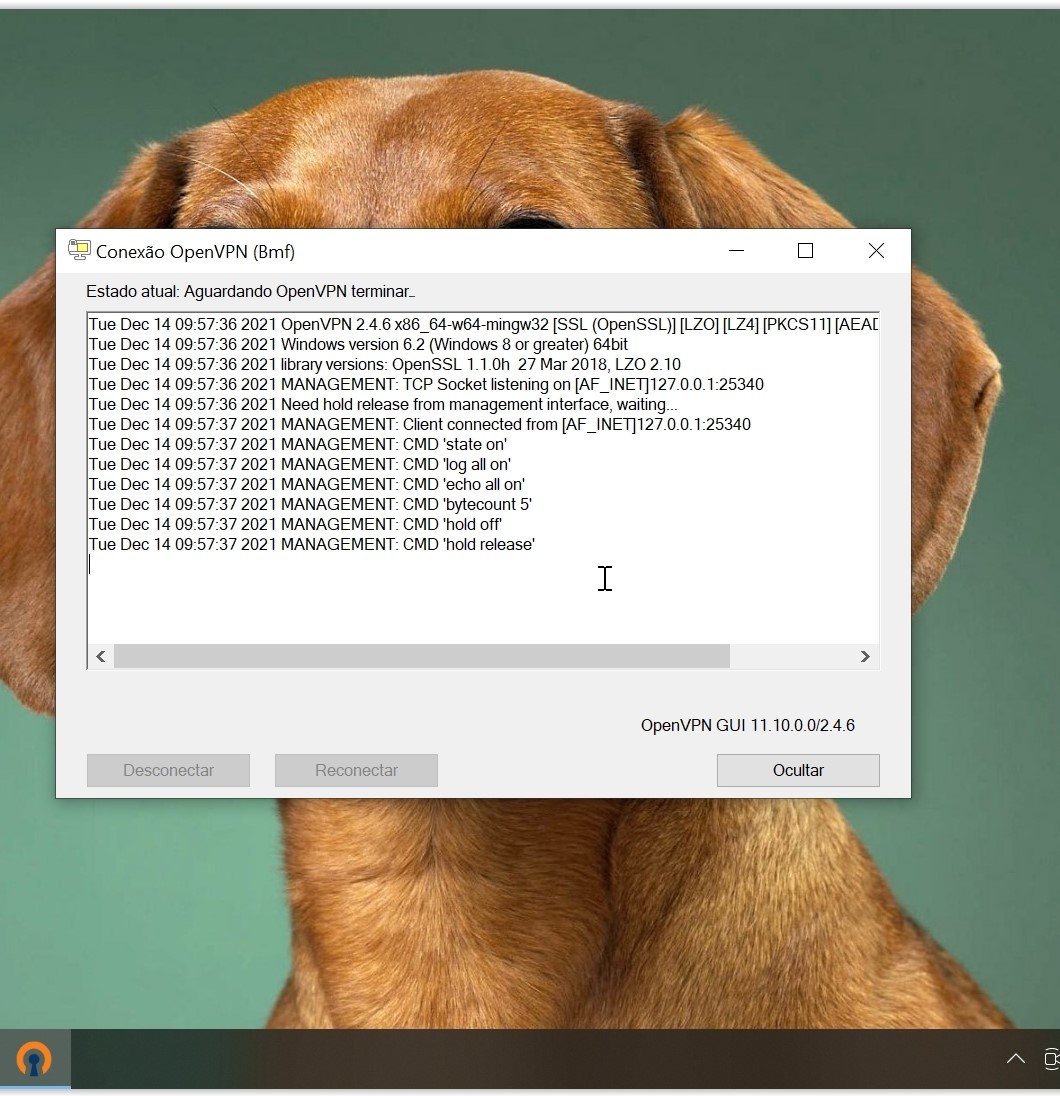Click the horizontal scrollbar thumb in log
1060x1096 pixels.
(422, 656)
